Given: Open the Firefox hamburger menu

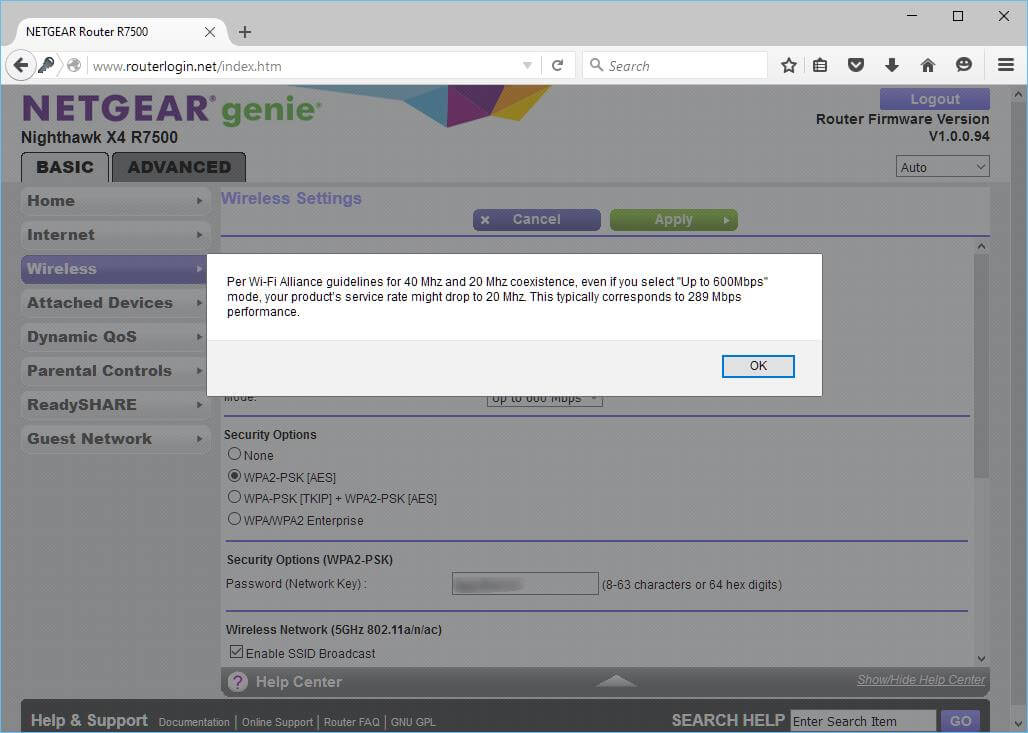Looking at the screenshot, I should [1006, 66].
